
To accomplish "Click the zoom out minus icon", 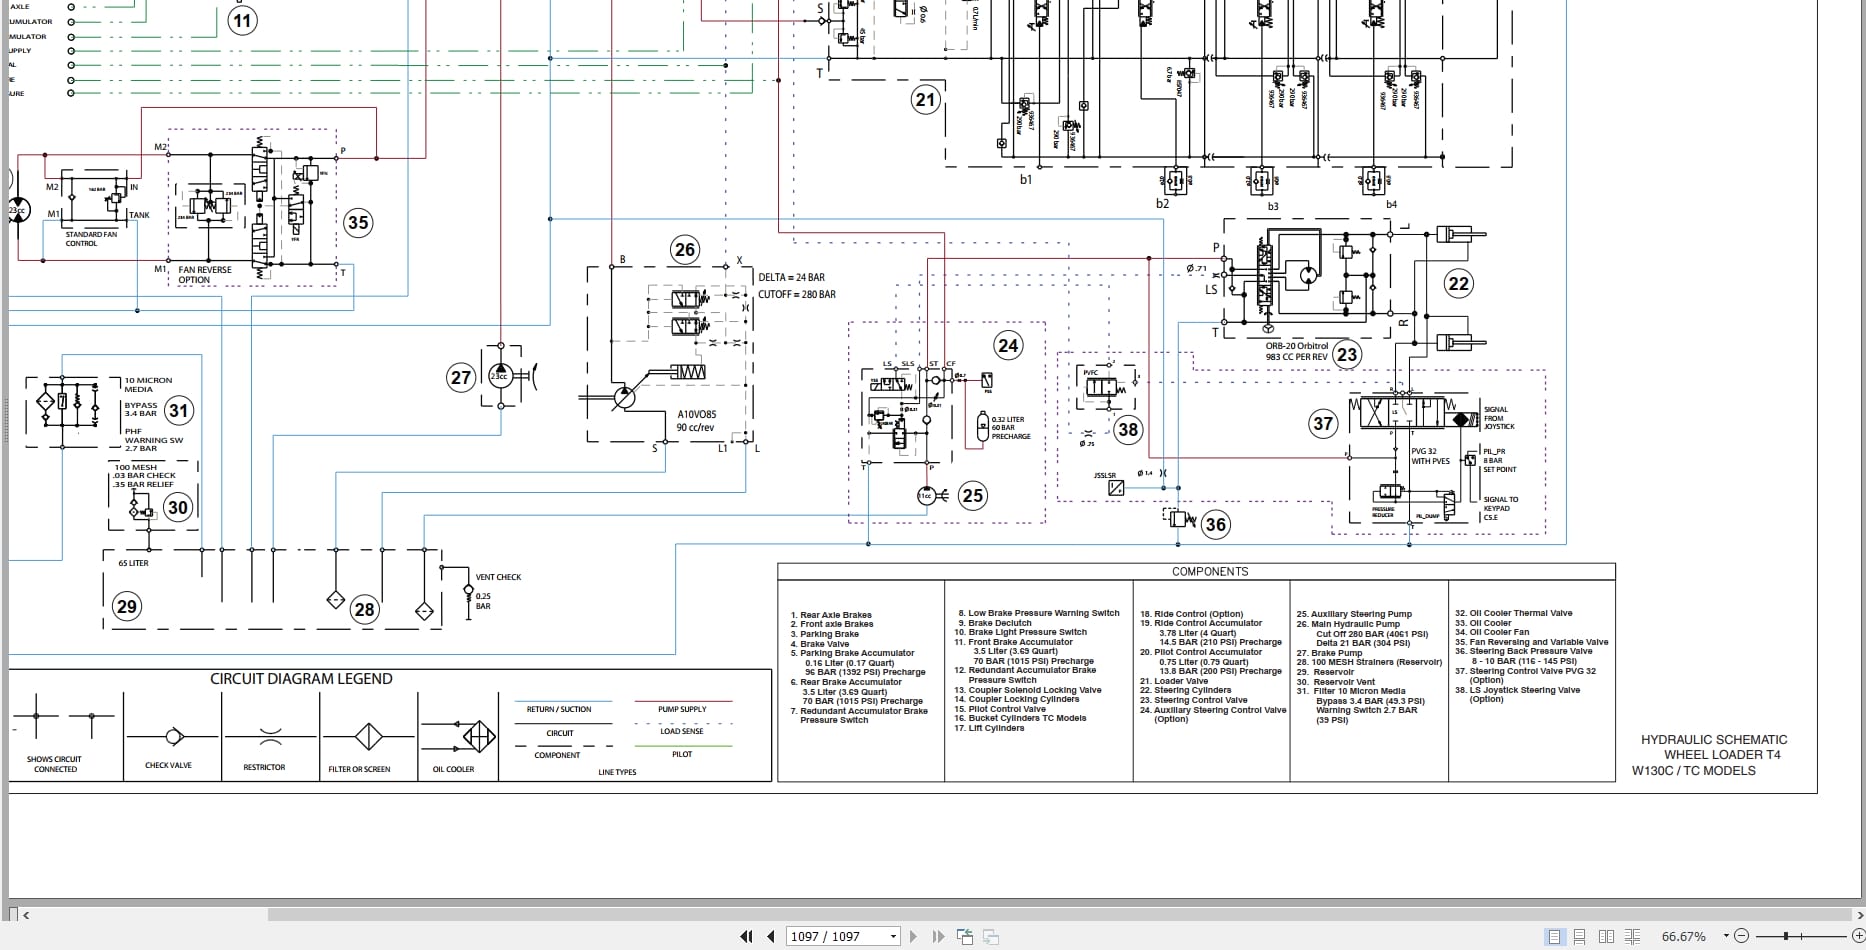I will coord(1741,936).
